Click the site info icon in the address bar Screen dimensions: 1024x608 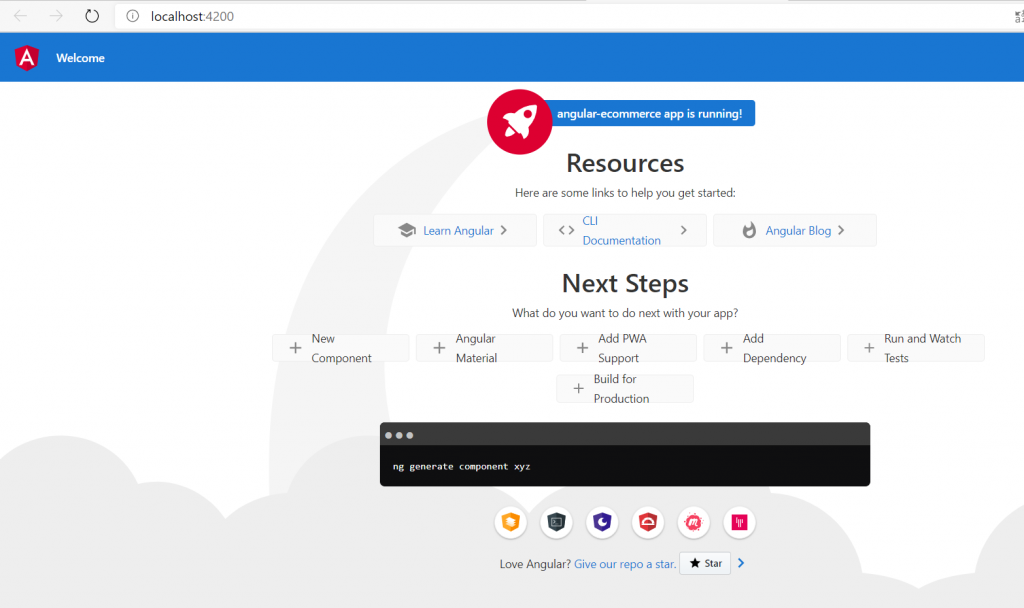pos(133,16)
